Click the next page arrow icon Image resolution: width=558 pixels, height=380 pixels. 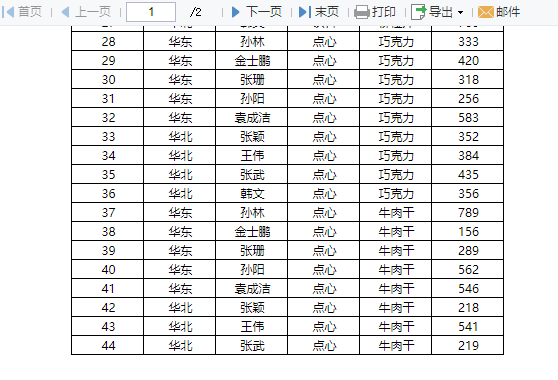235,12
